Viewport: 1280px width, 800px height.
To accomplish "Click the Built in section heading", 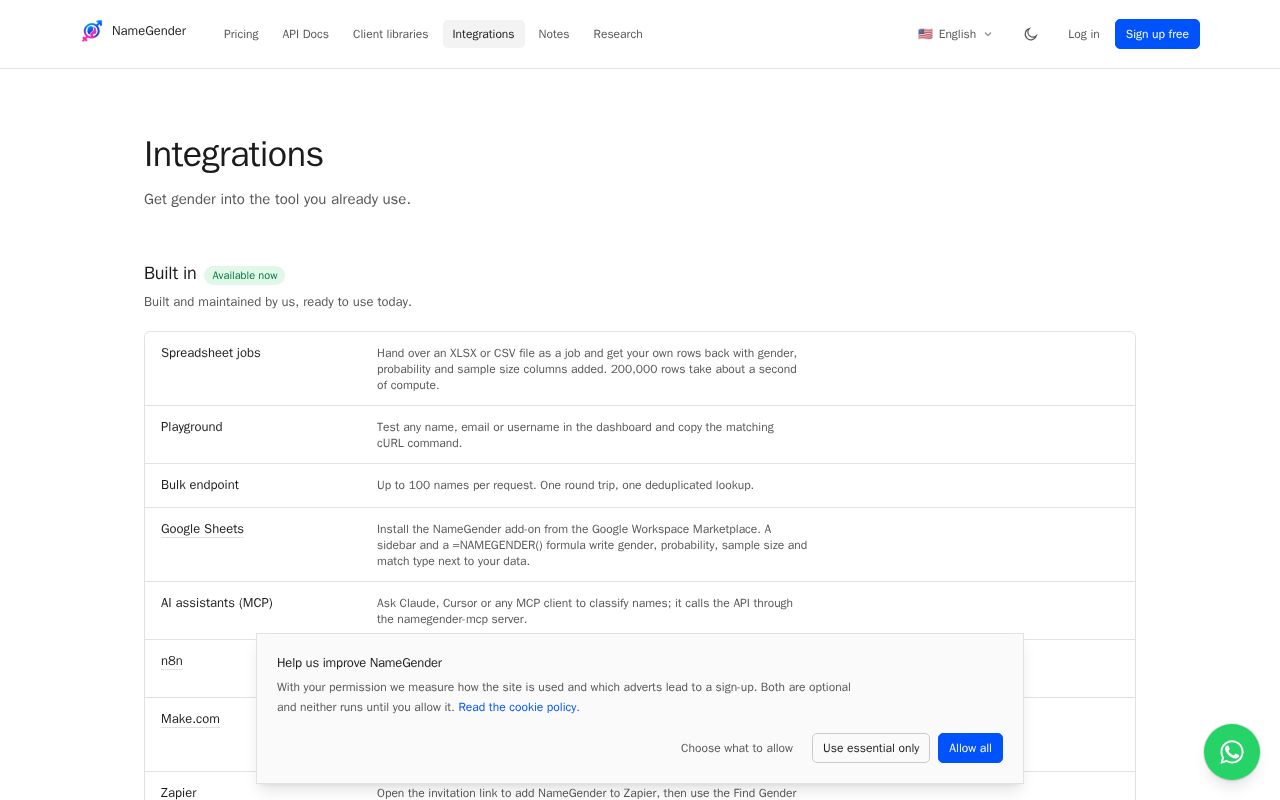I will pyautogui.click(x=170, y=274).
